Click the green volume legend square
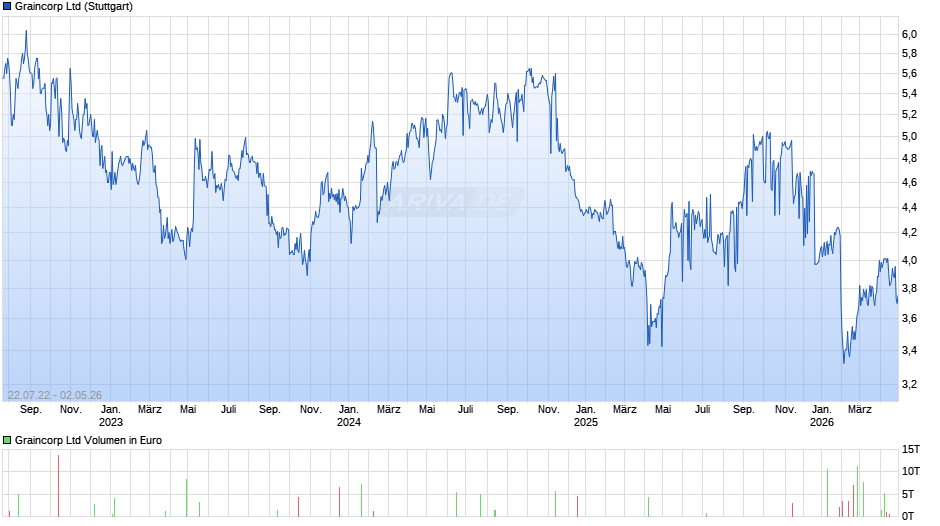The width and height of the screenshot is (940, 526). pyautogui.click(x=7, y=440)
